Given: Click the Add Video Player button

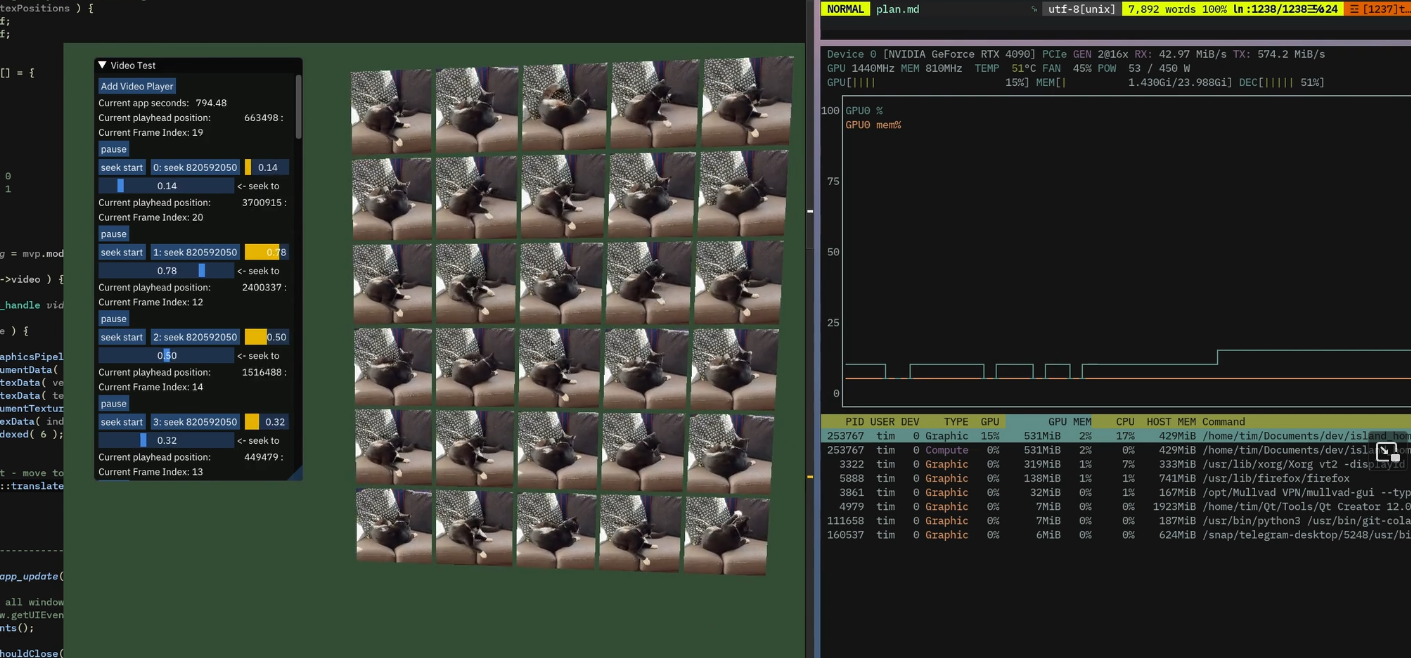Looking at the screenshot, I should (137, 86).
